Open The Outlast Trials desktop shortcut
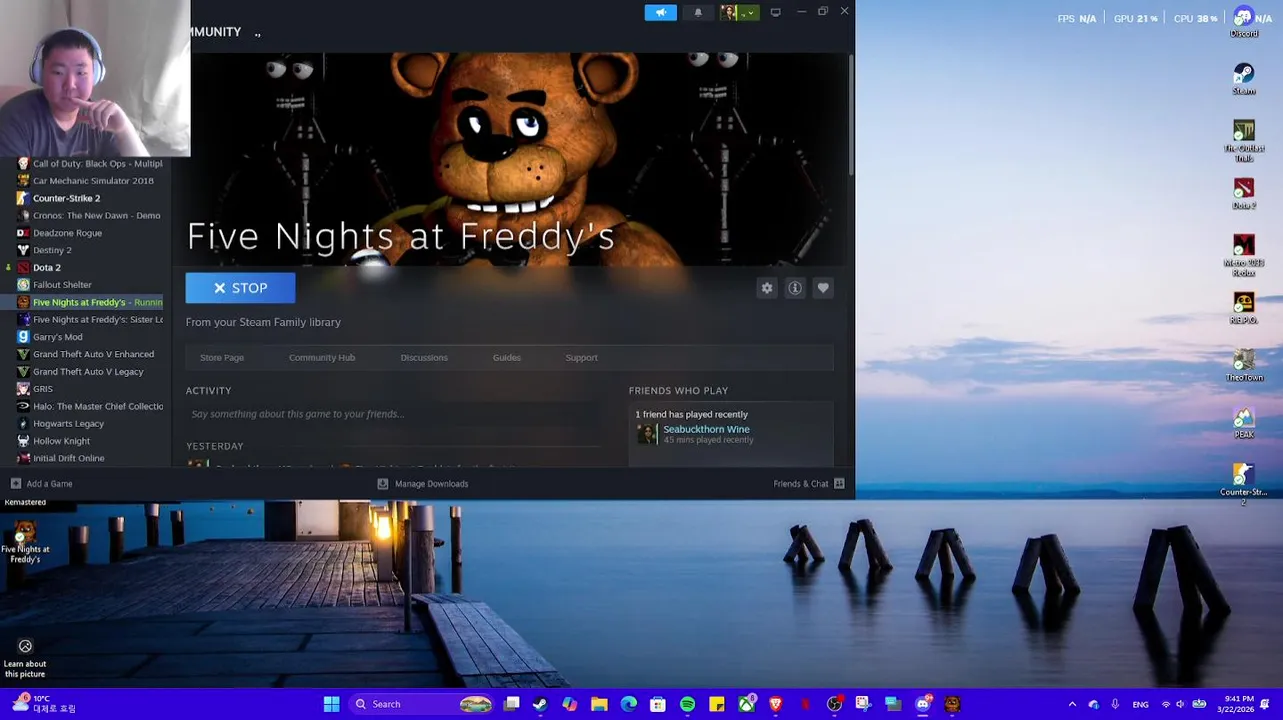 (1244, 141)
